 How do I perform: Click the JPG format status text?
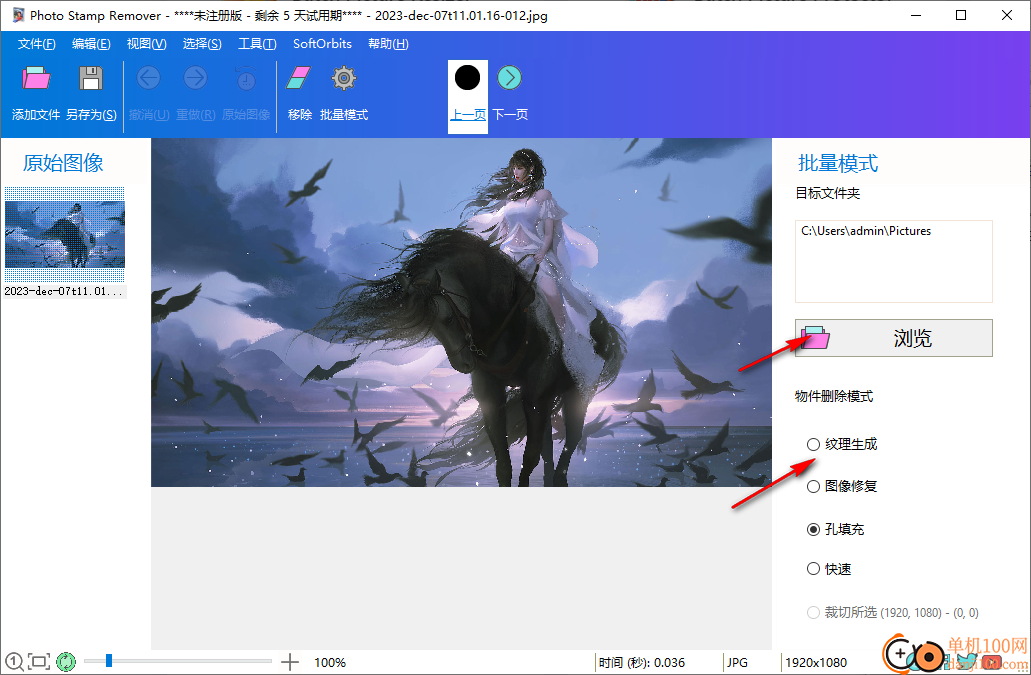click(x=737, y=663)
